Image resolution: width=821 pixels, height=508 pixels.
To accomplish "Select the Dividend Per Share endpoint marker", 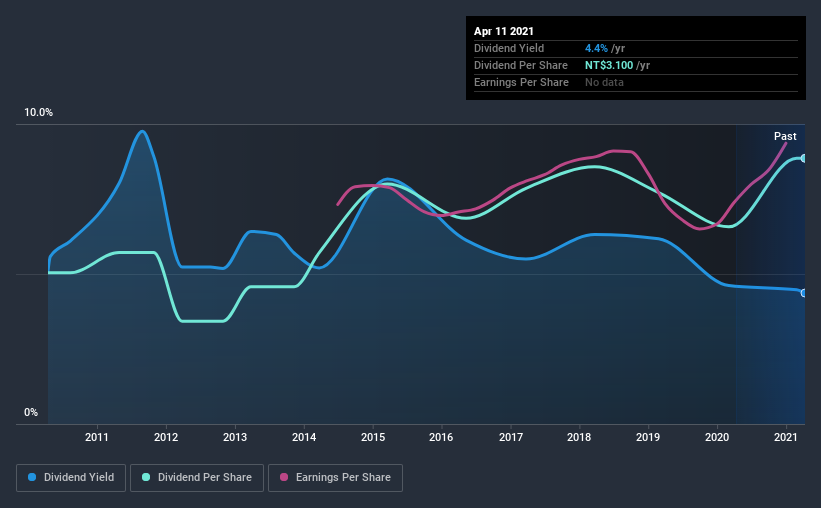I will 803,158.
